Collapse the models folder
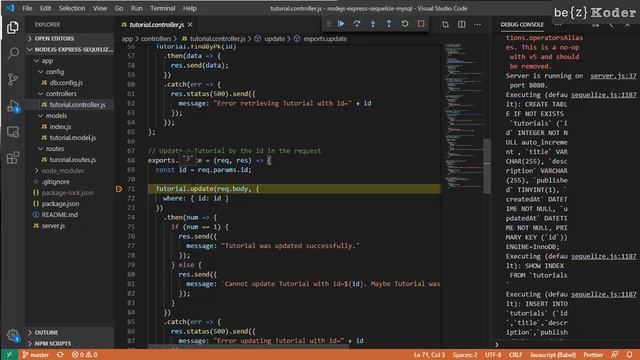 tap(70, 116)
